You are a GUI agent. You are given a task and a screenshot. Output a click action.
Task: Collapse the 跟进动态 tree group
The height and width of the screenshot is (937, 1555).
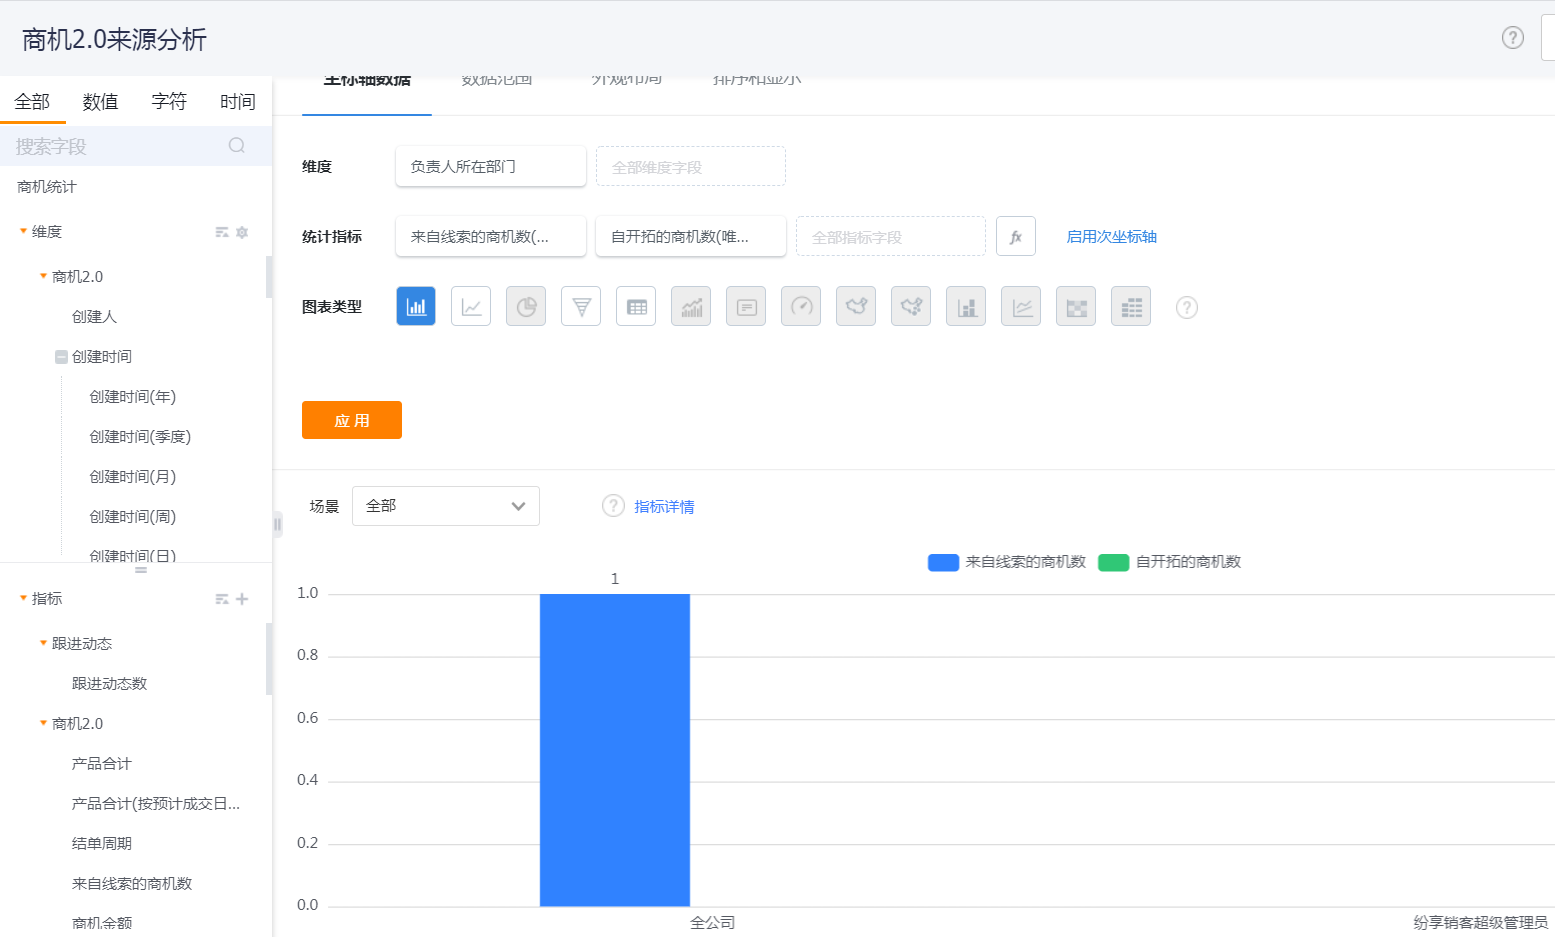(x=43, y=643)
